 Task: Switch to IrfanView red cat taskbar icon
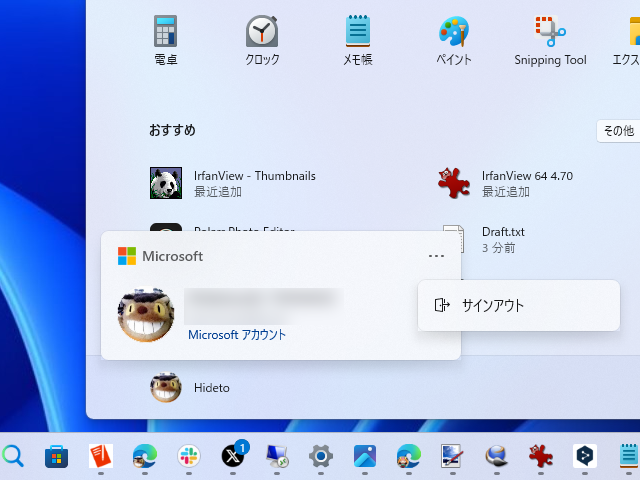coord(540,456)
